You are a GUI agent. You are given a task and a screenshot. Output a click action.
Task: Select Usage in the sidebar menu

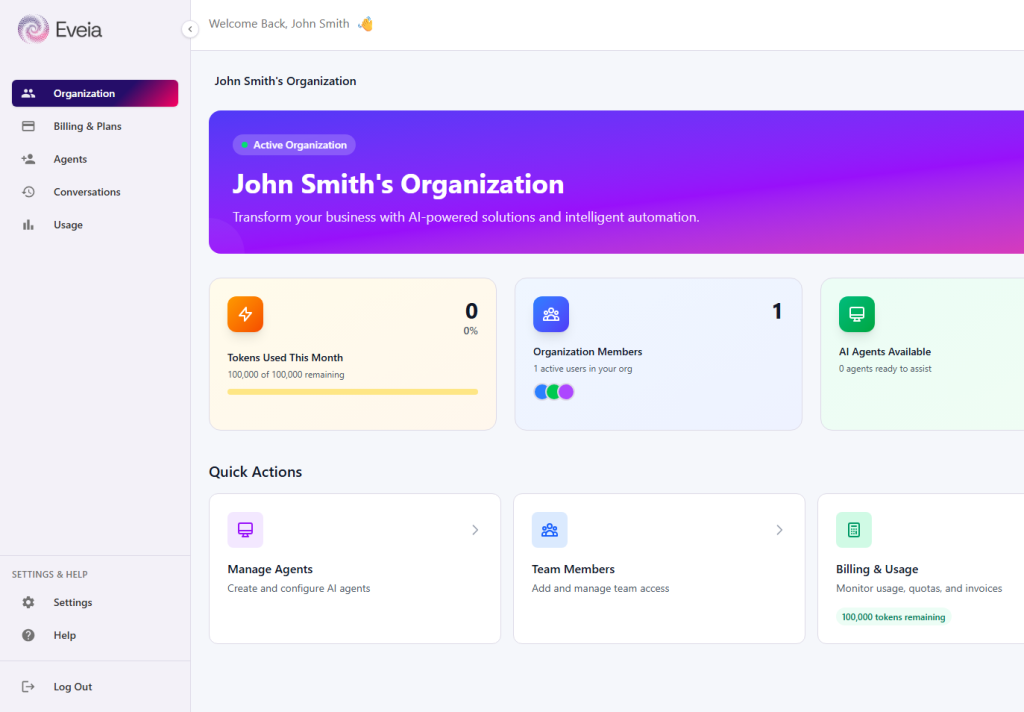(68, 225)
